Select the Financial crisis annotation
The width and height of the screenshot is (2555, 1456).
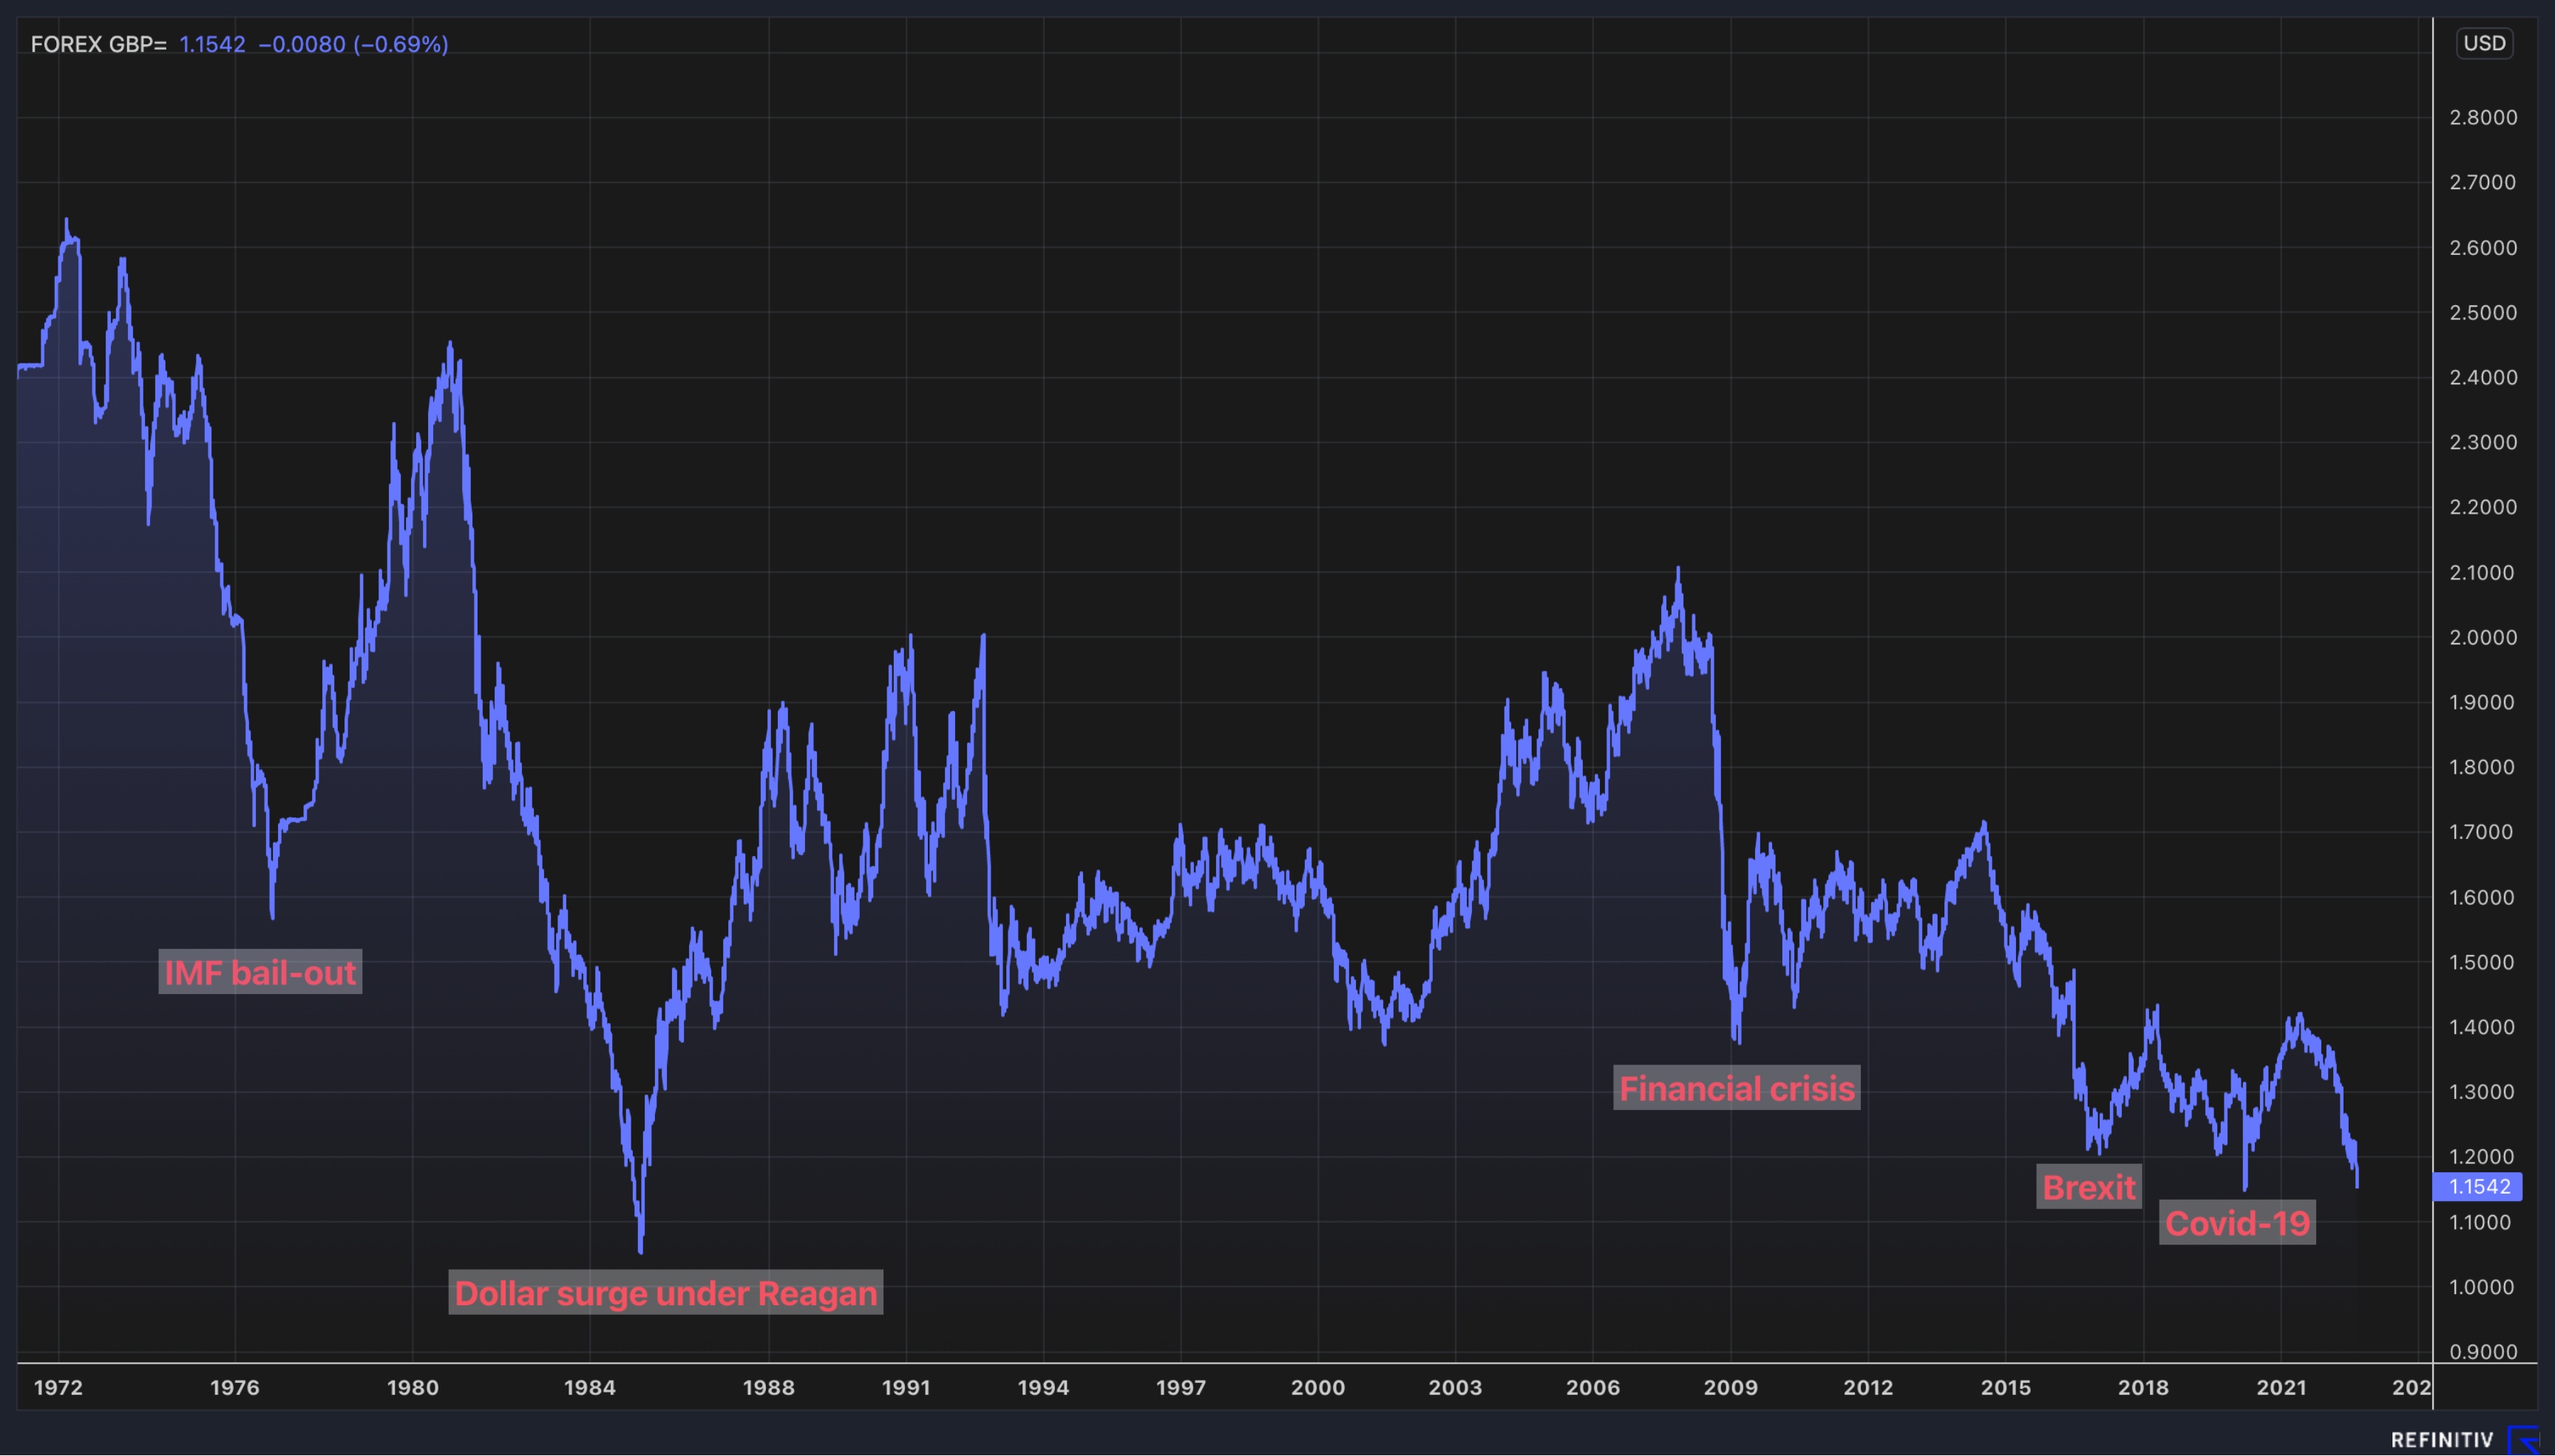pos(1736,1088)
